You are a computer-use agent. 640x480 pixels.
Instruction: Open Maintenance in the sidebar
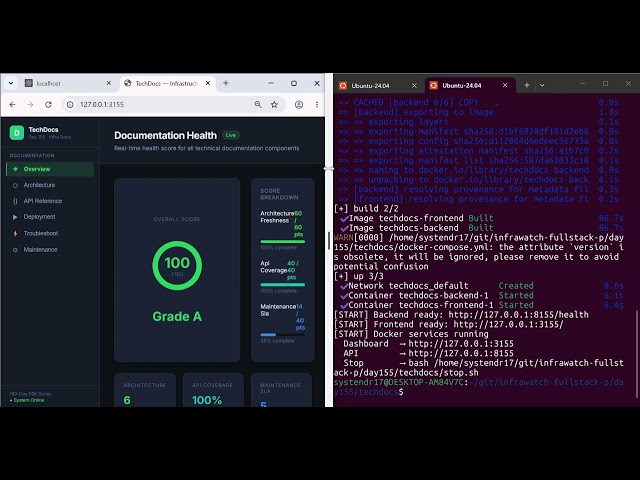pyautogui.click(x=50, y=249)
